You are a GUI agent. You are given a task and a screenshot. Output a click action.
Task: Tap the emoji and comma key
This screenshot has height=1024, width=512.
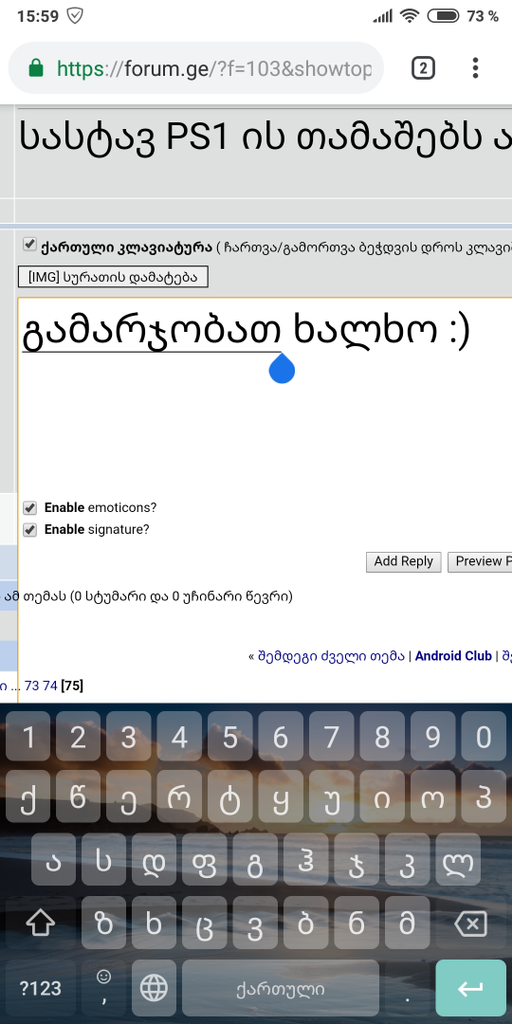tap(104, 987)
